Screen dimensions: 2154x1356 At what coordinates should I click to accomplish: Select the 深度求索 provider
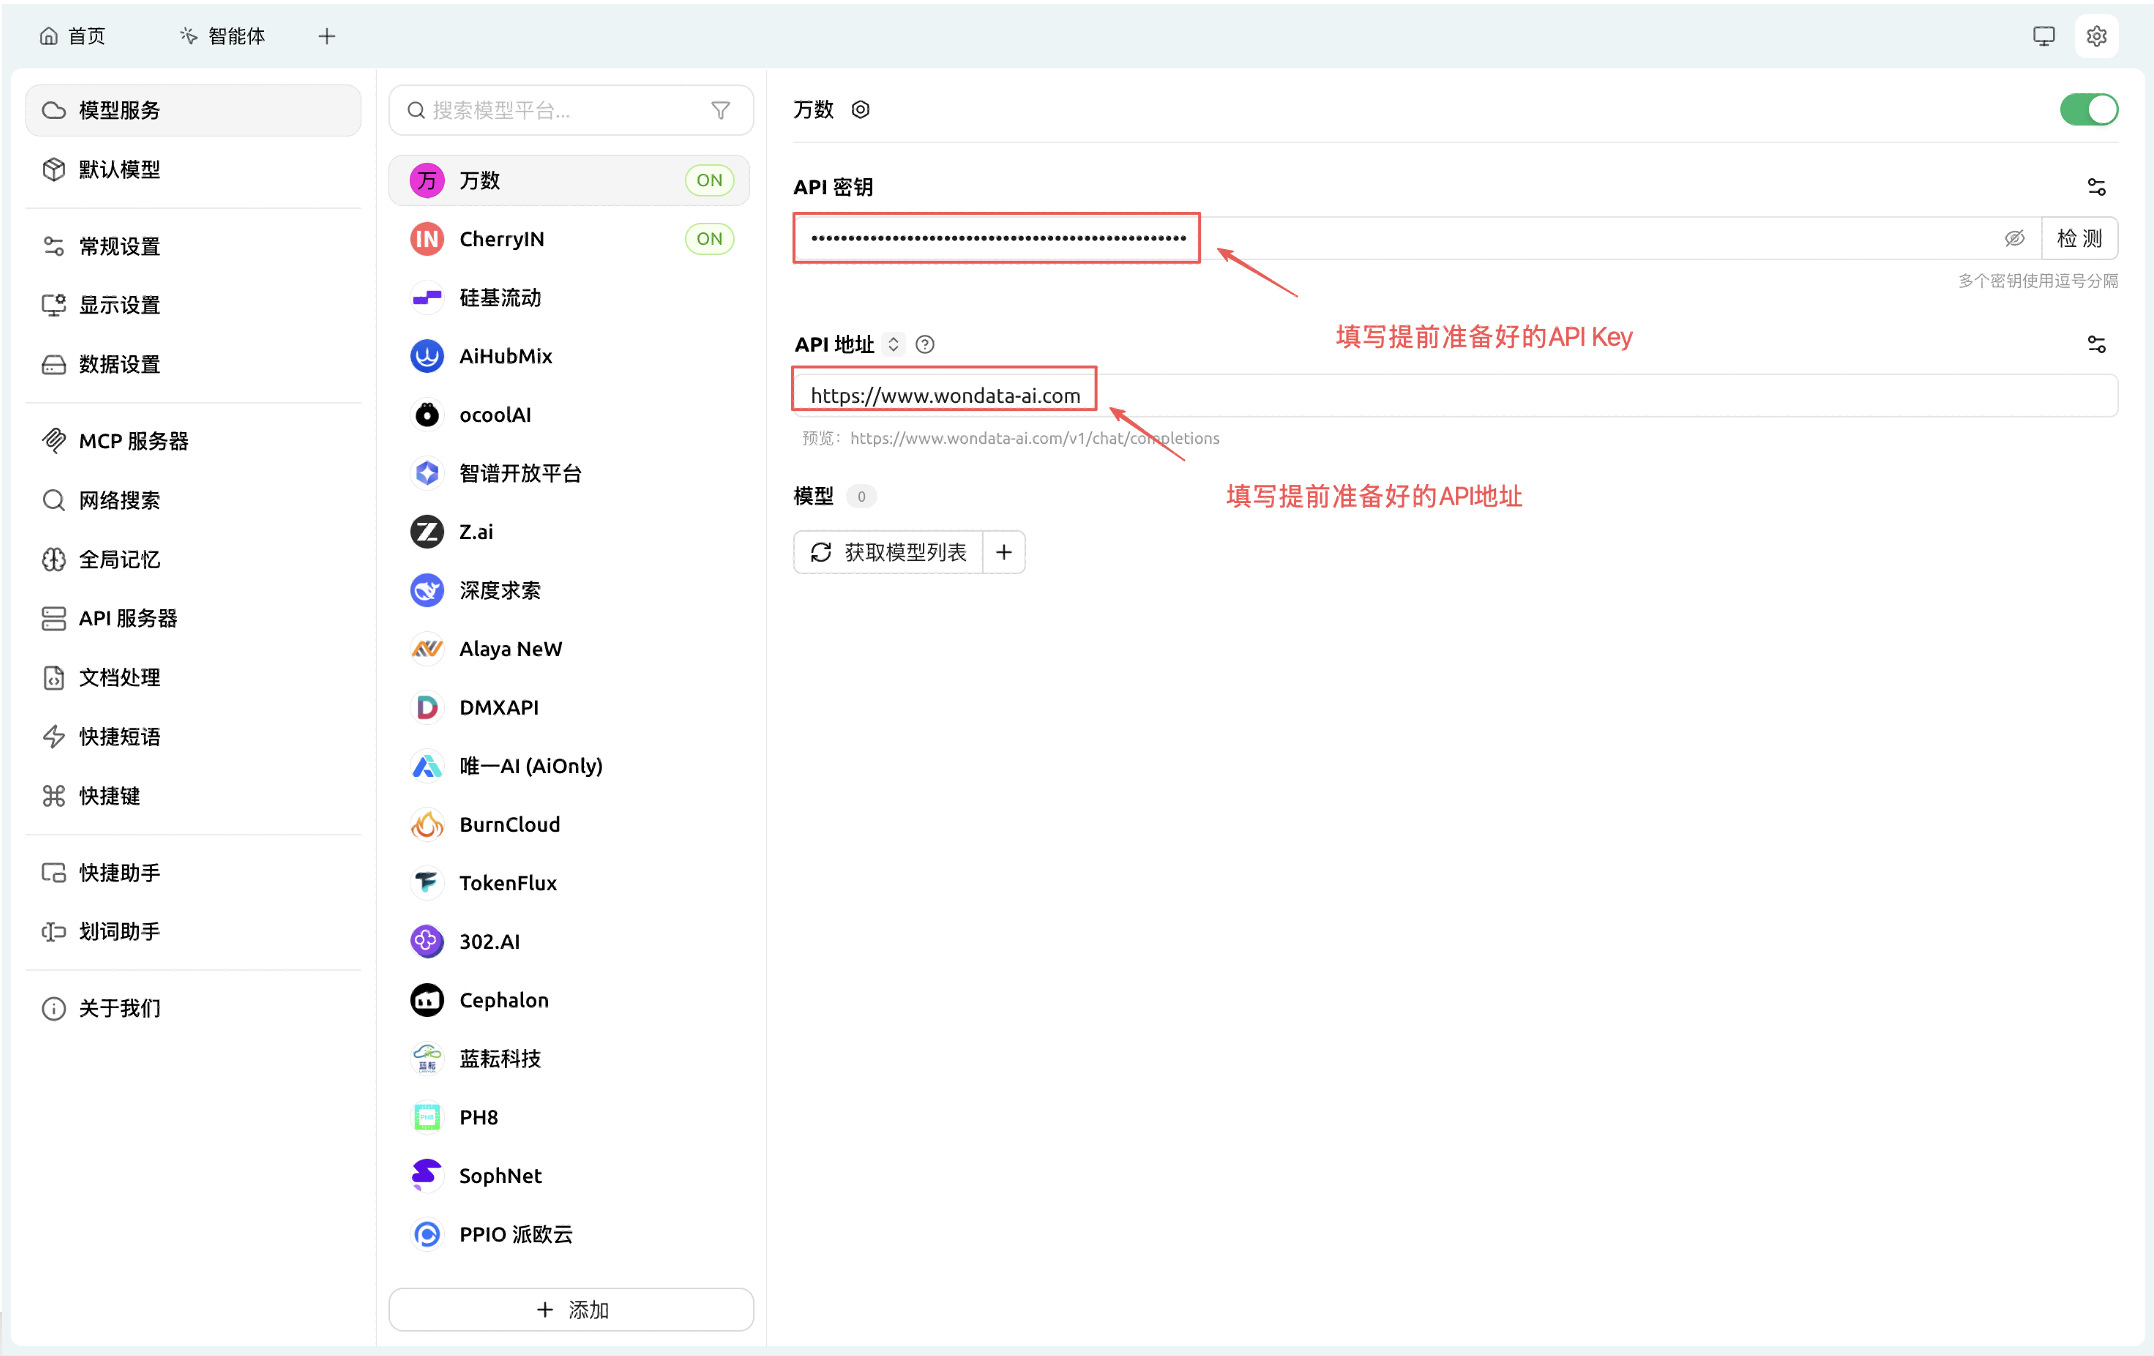(569, 590)
